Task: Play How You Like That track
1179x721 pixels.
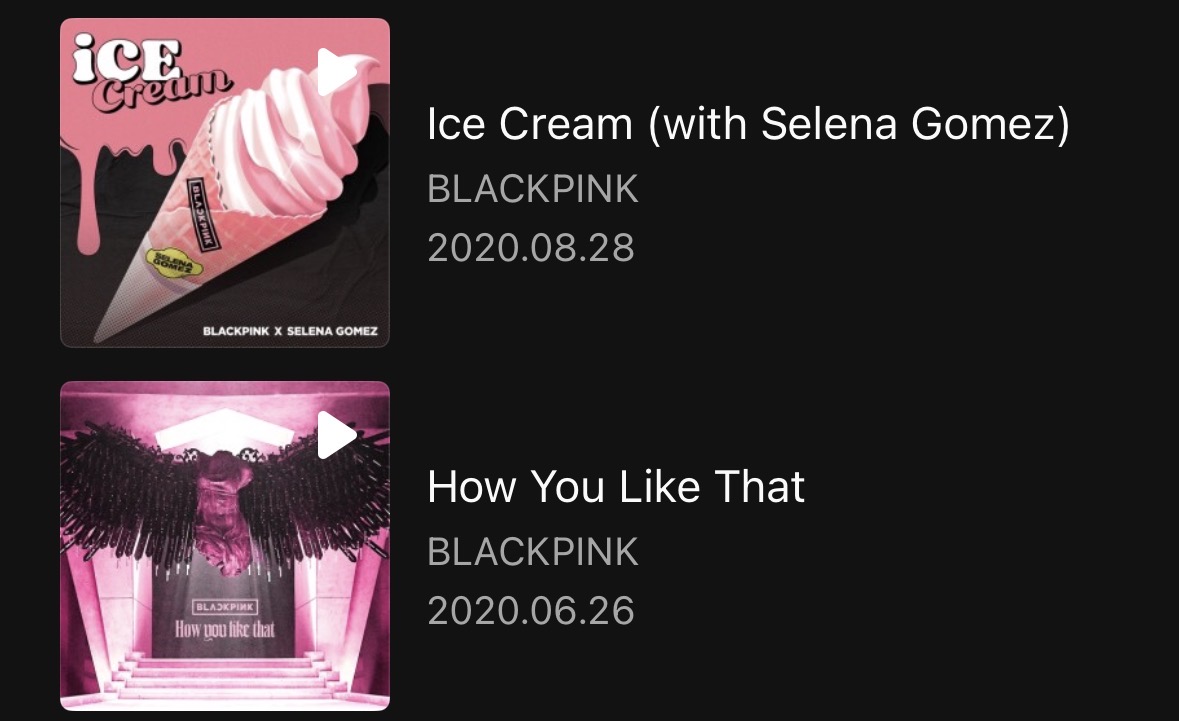Action: (336, 435)
